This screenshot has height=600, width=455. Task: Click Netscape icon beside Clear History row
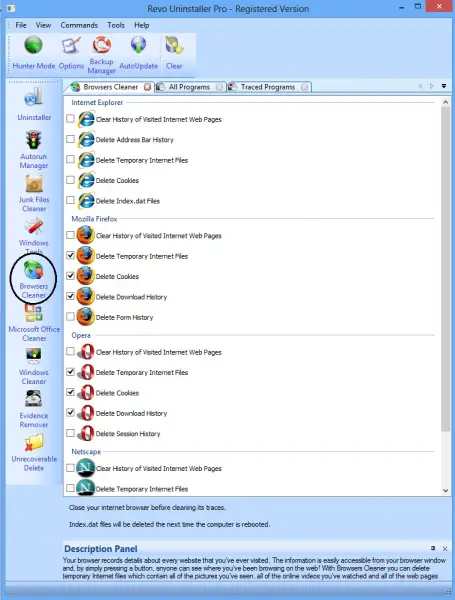[x=85, y=468]
